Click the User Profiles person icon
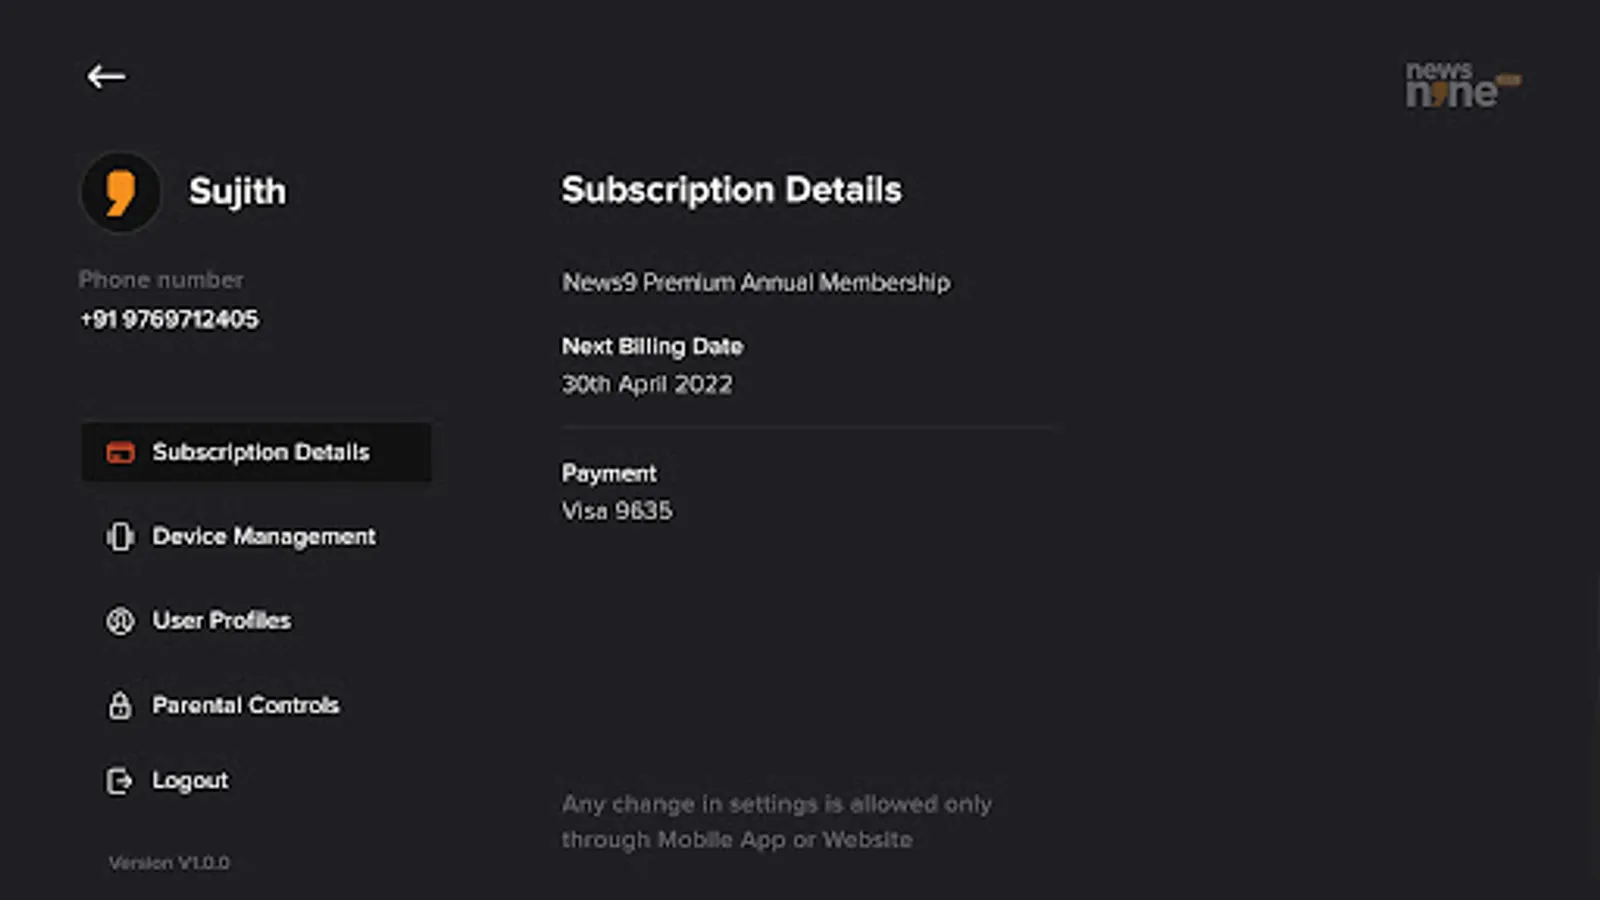 120,621
